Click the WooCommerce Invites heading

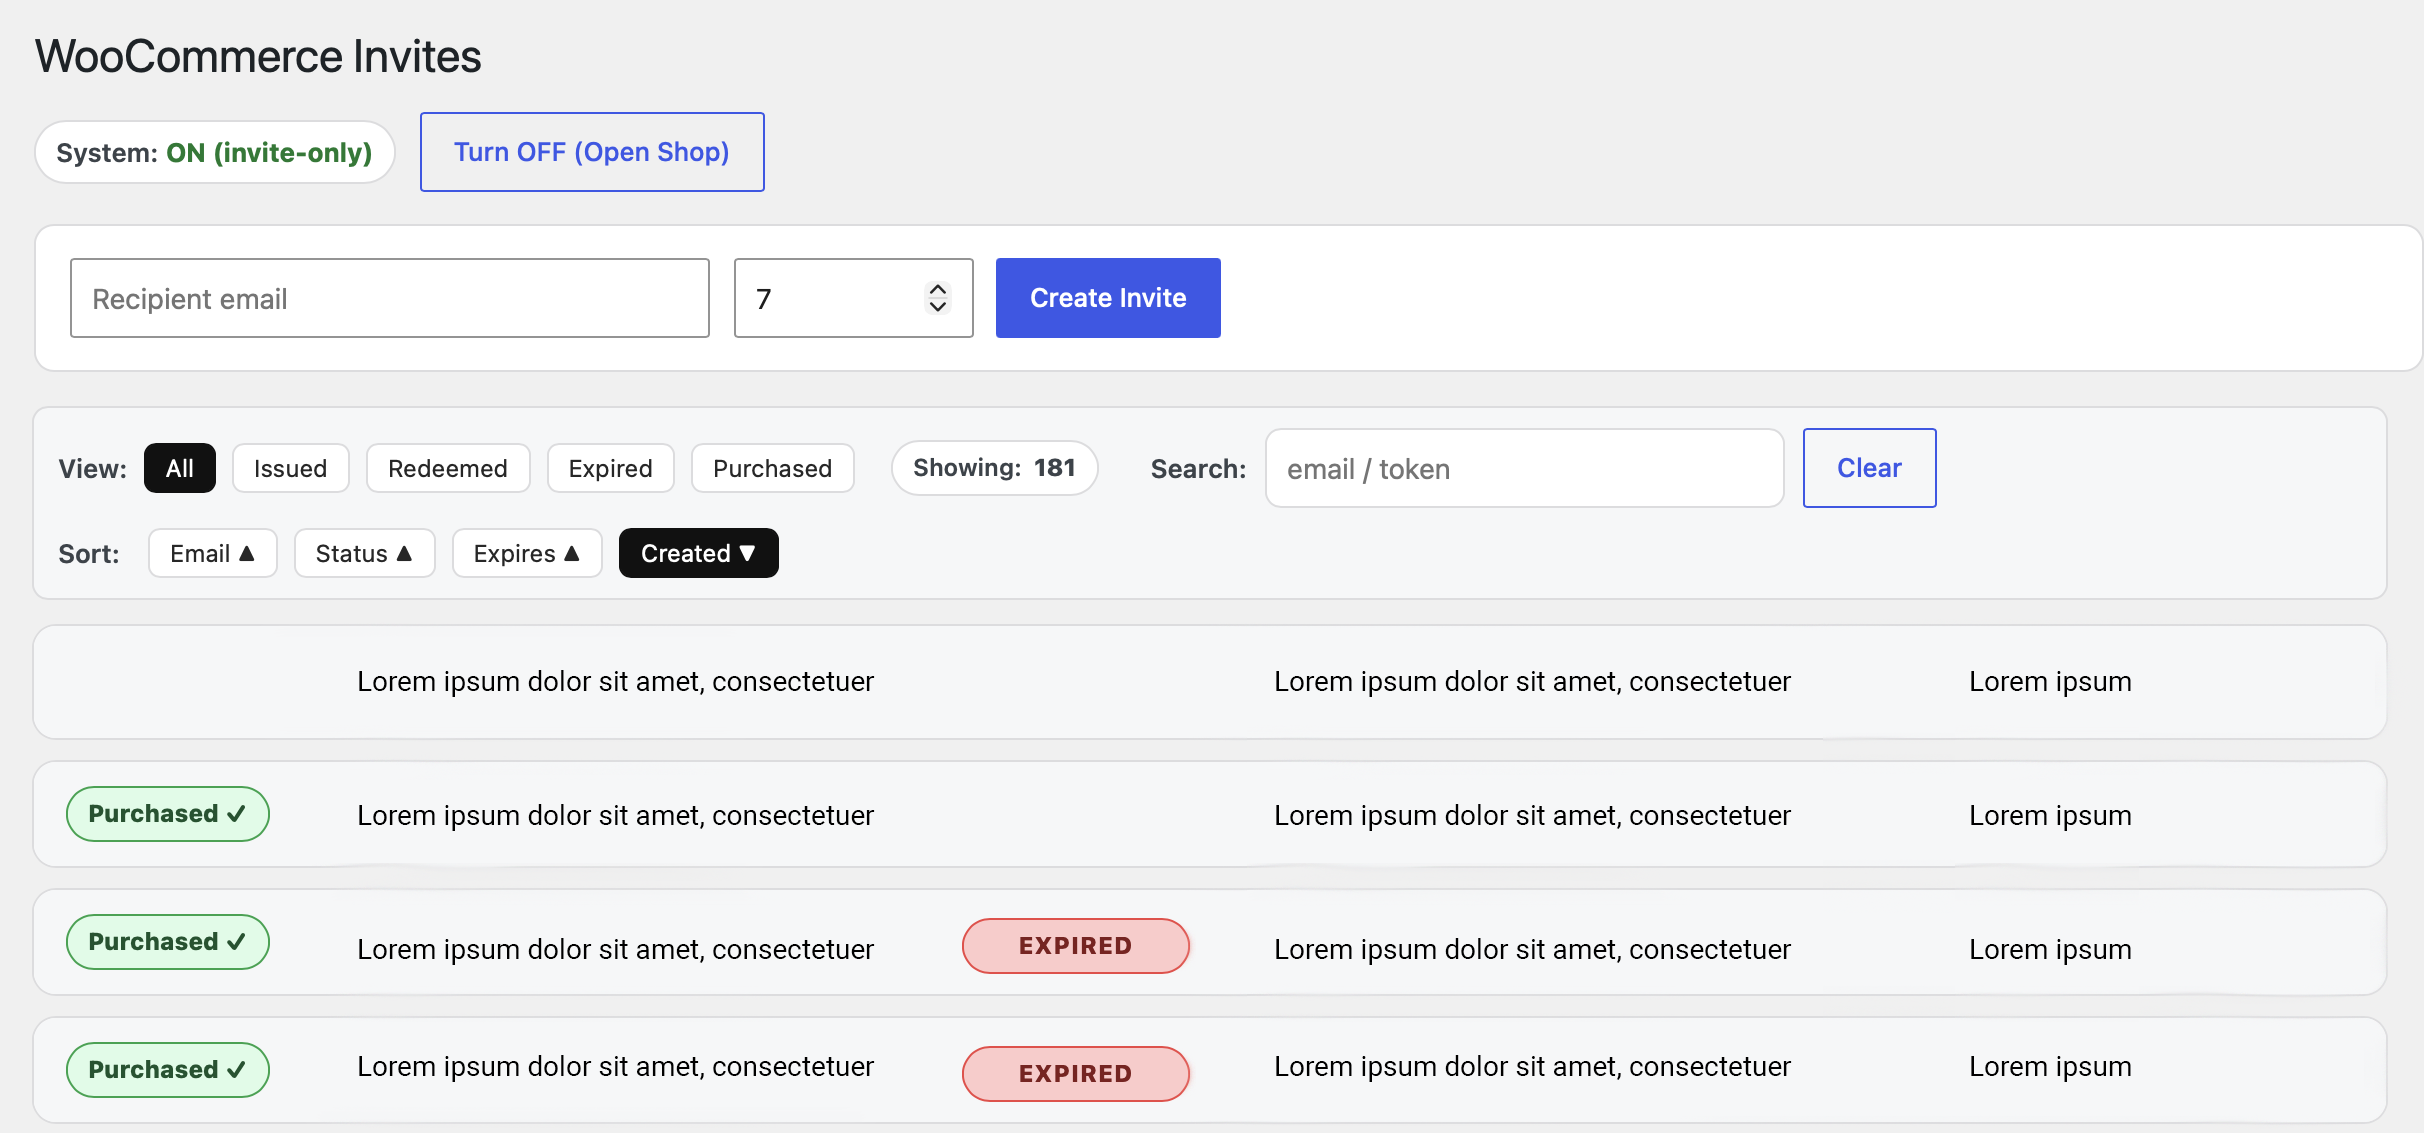258,56
